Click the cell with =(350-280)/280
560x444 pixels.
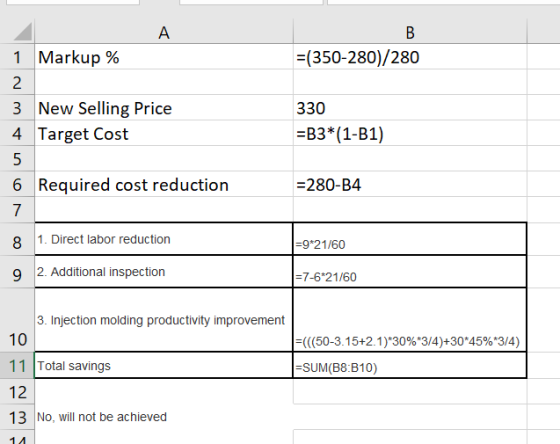(x=410, y=57)
